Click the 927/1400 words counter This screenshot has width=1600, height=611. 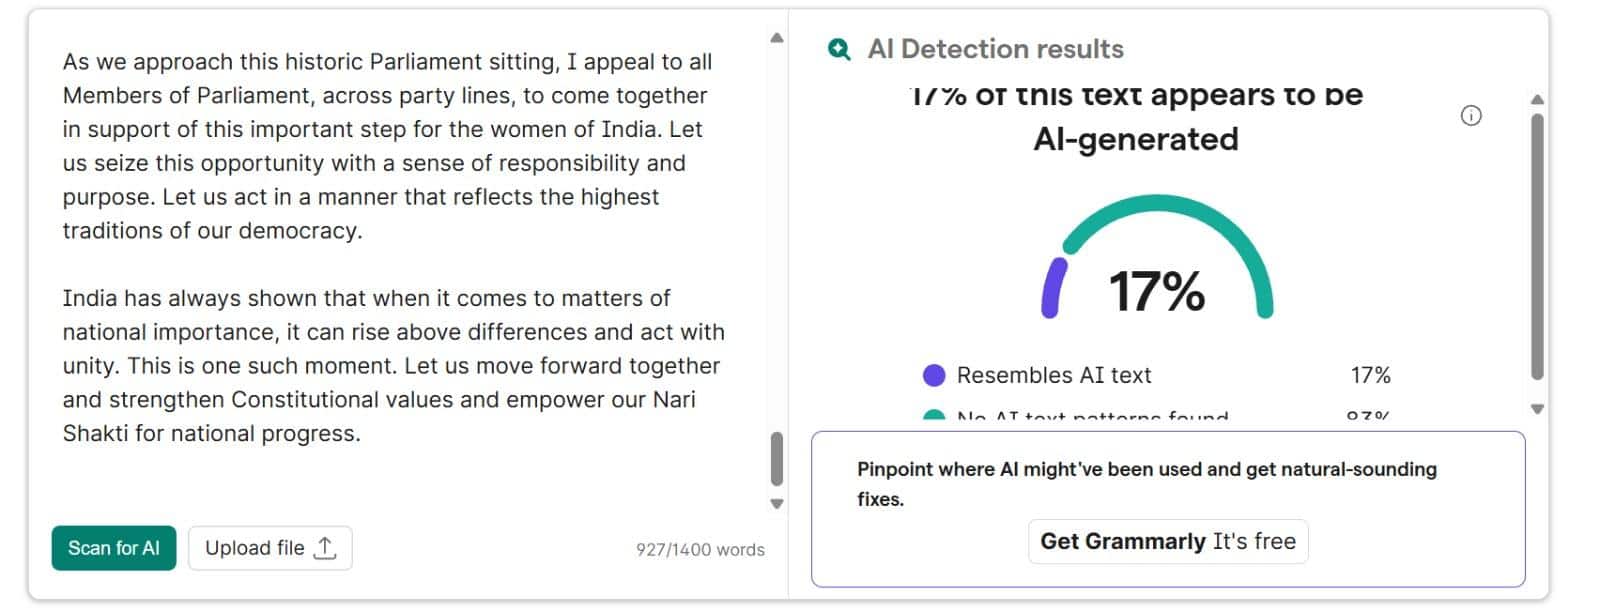coord(700,549)
